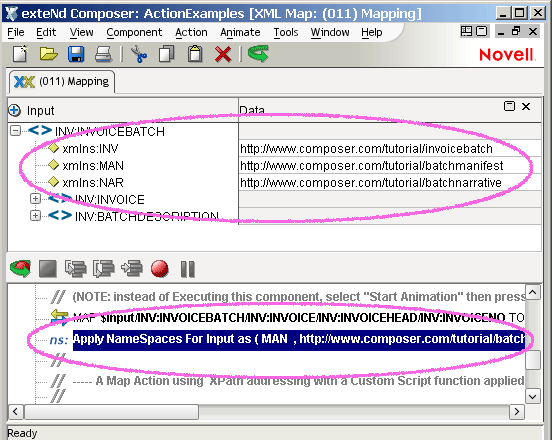Select the (011) Mapping tab
552x440 pixels.
(62, 82)
